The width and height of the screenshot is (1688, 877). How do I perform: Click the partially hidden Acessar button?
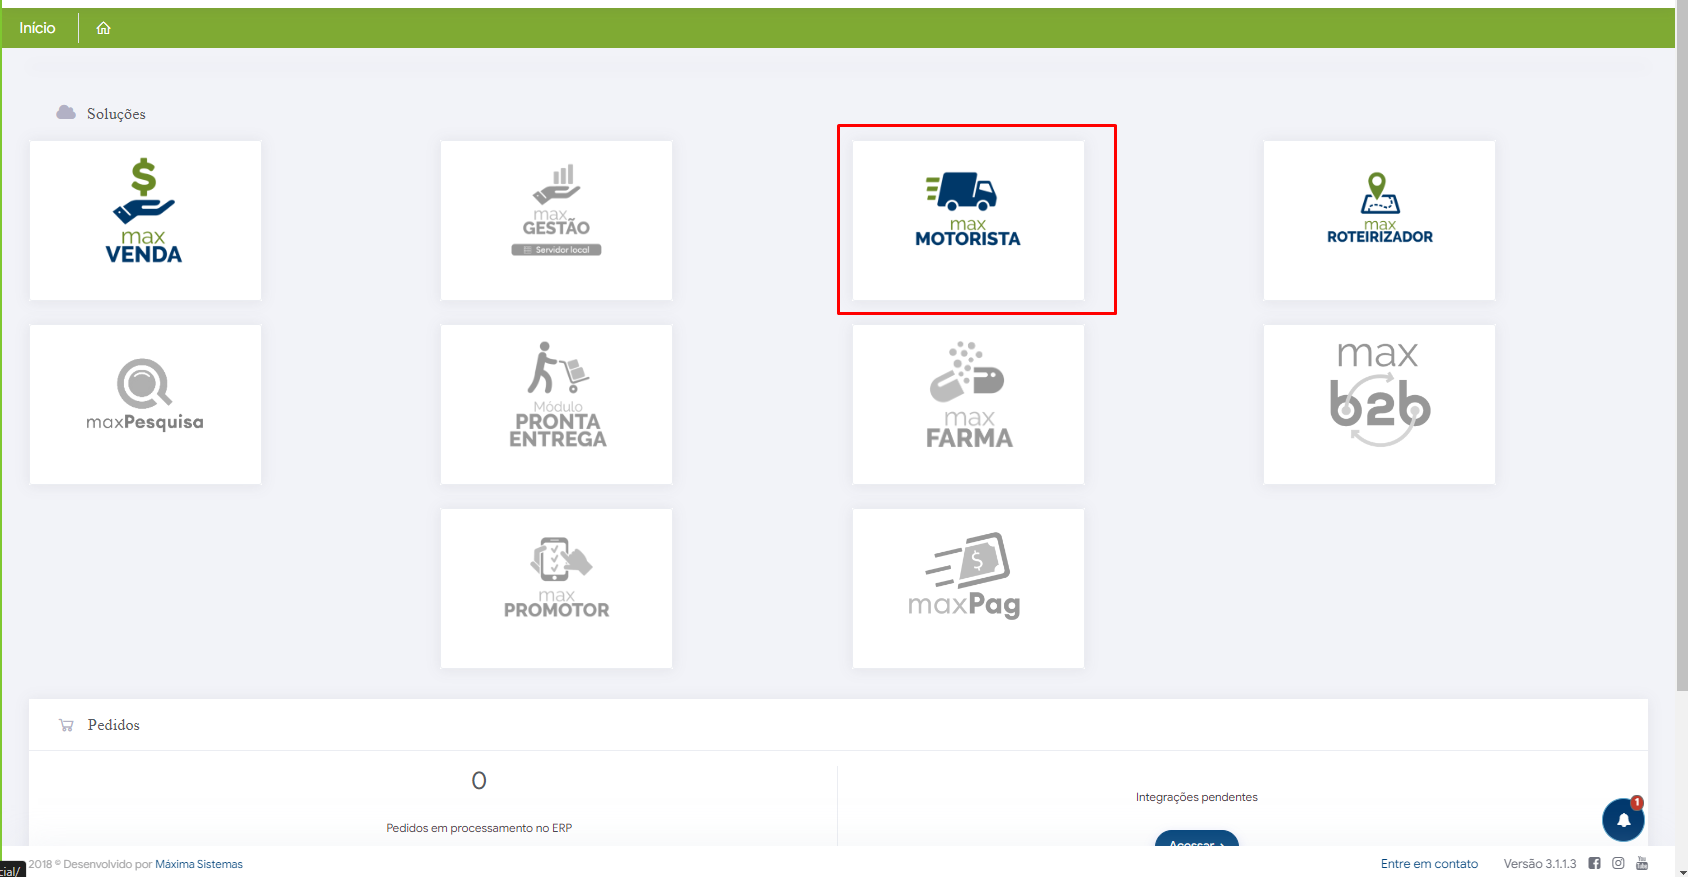pos(1197,838)
